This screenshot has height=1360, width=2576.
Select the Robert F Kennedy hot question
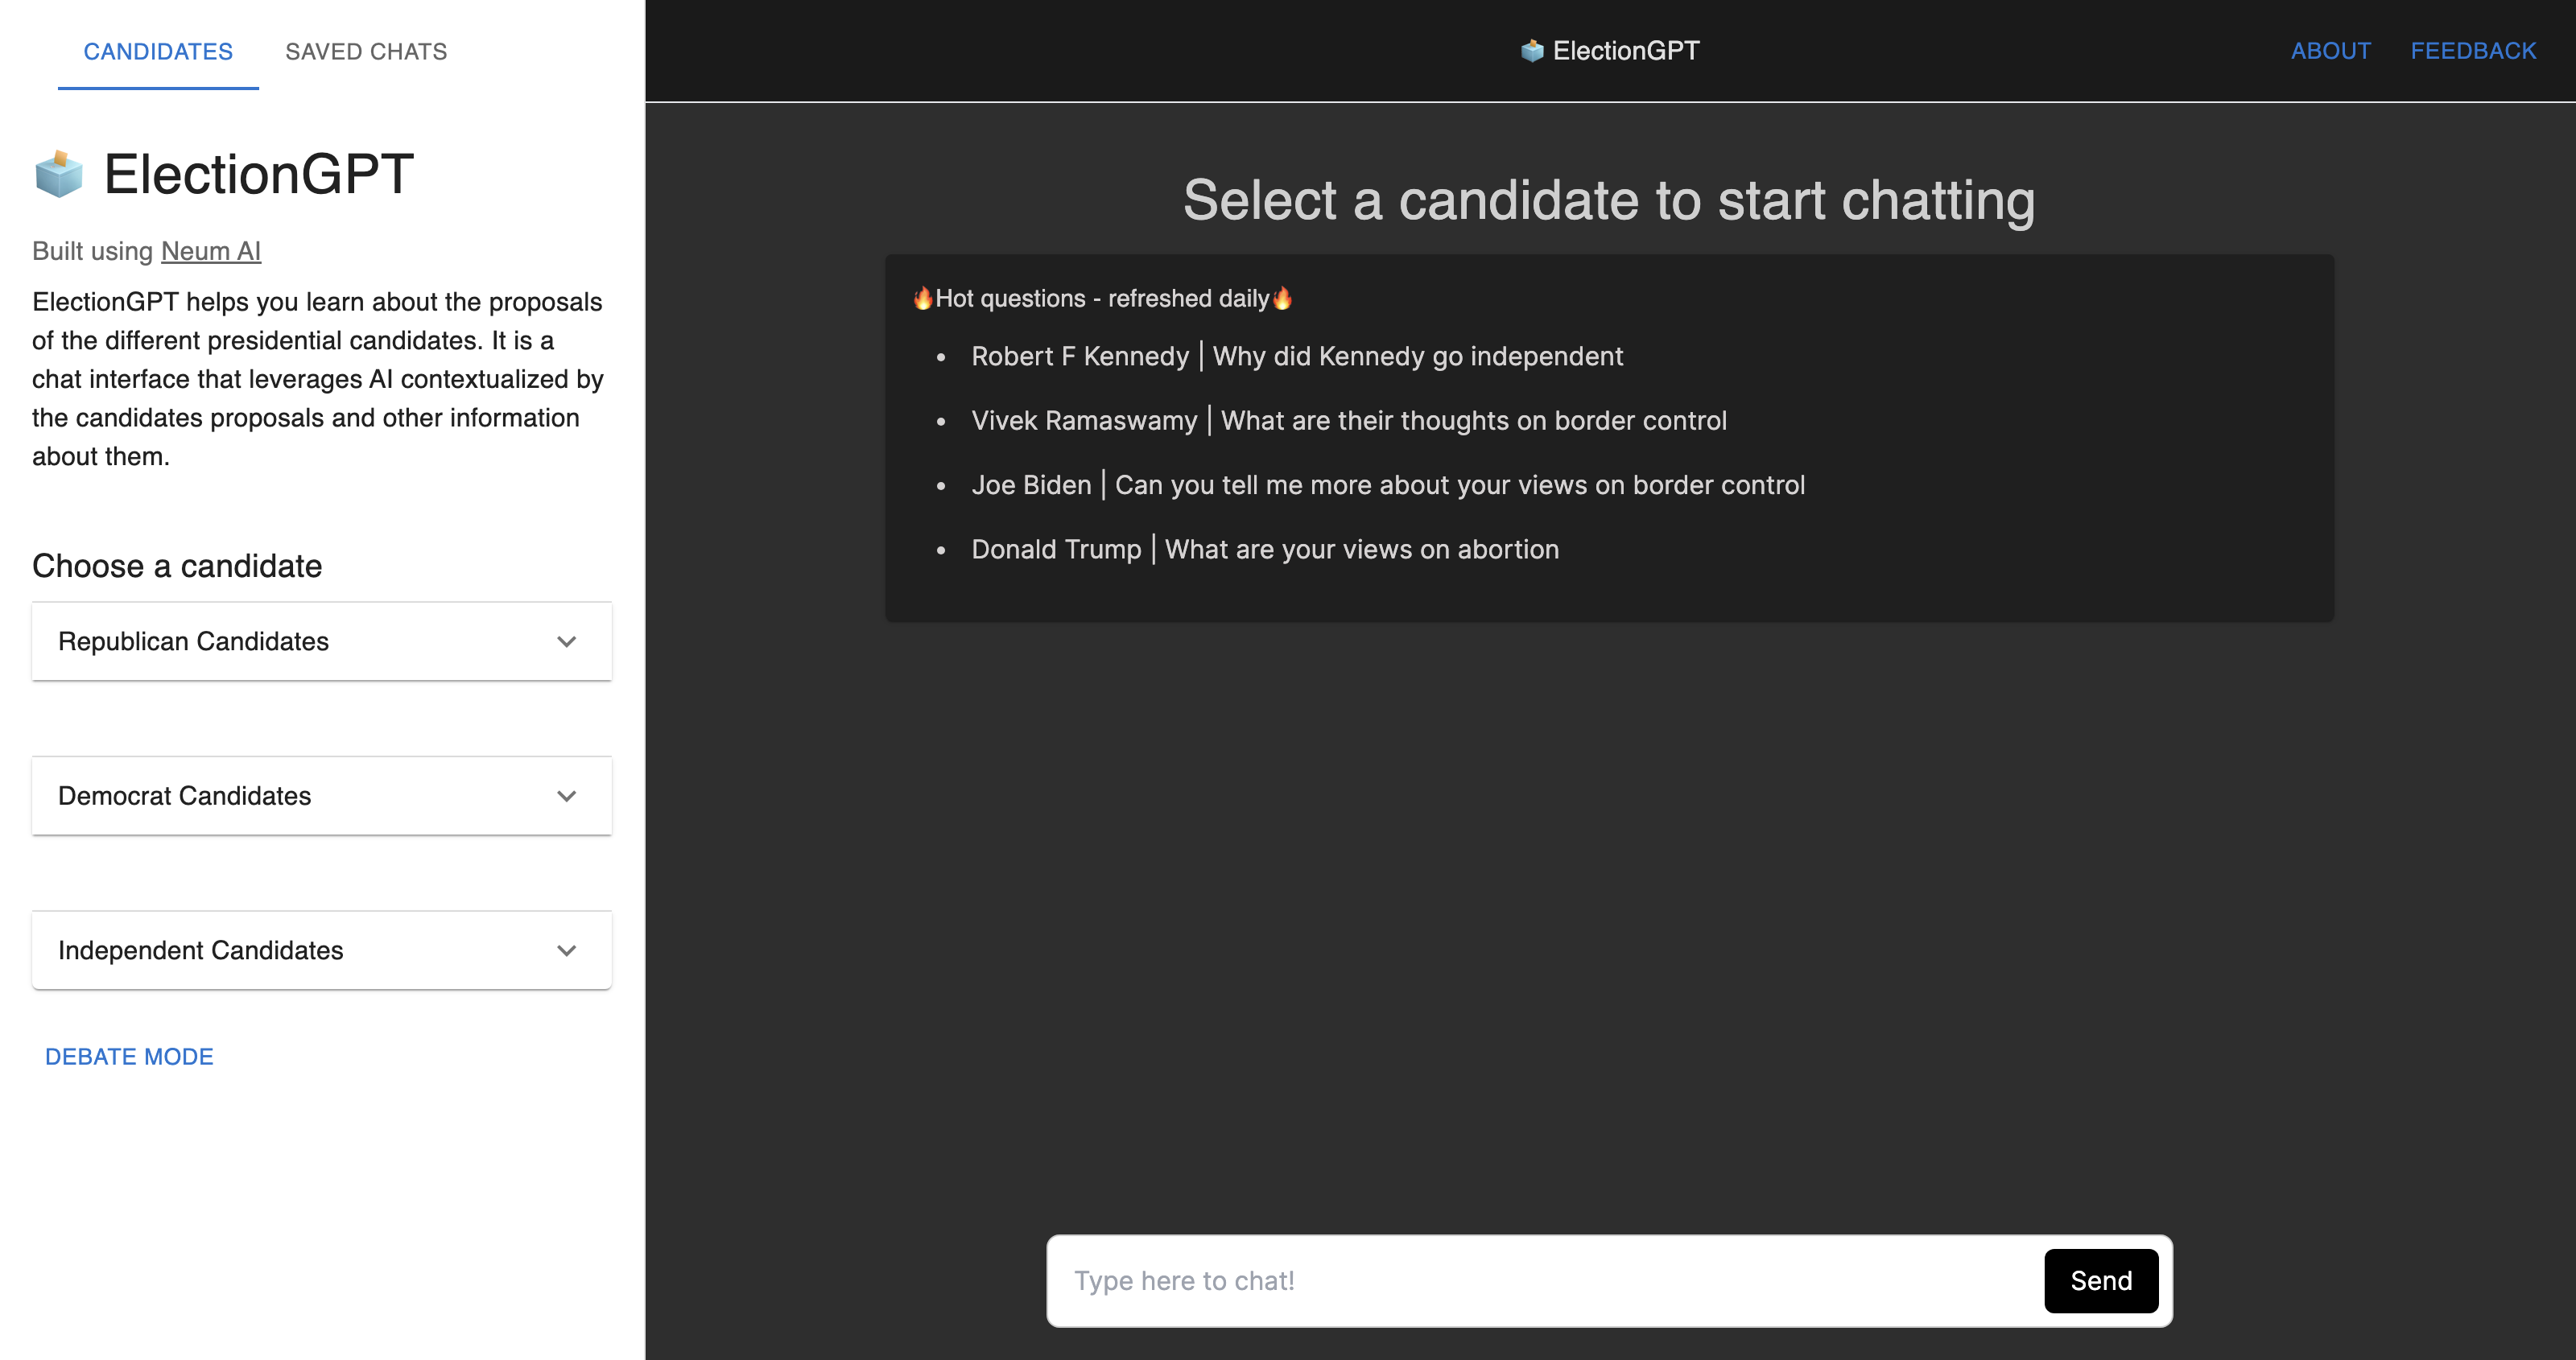coord(1297,357)
